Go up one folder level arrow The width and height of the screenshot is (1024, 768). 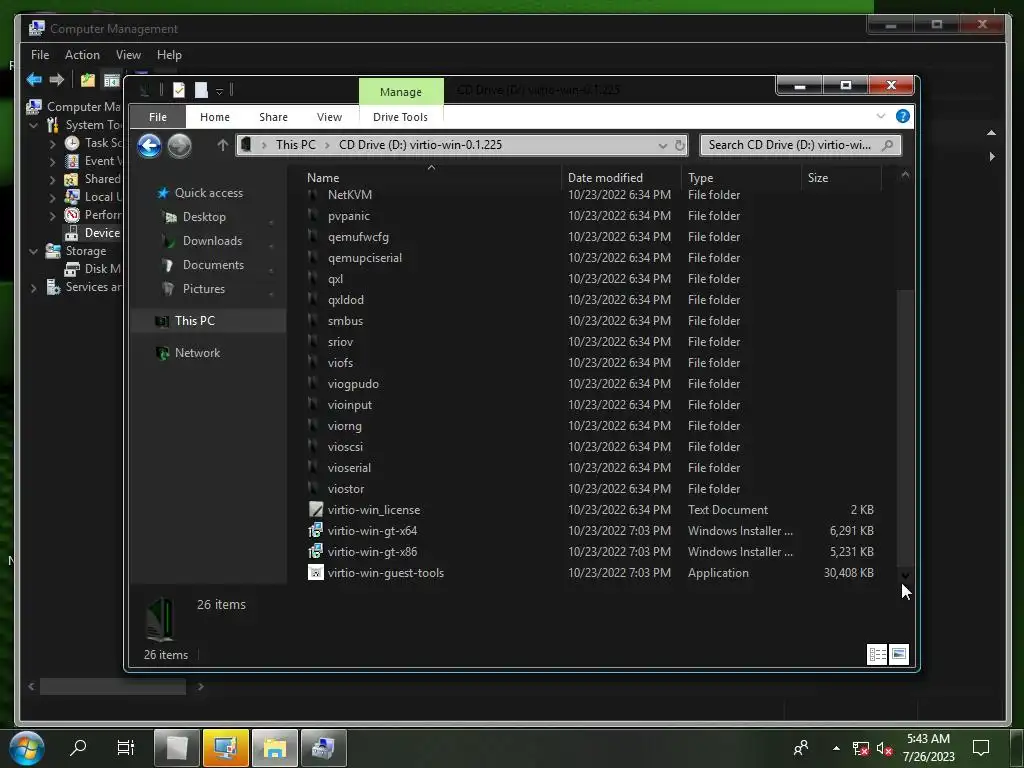[x=222, y=145]
